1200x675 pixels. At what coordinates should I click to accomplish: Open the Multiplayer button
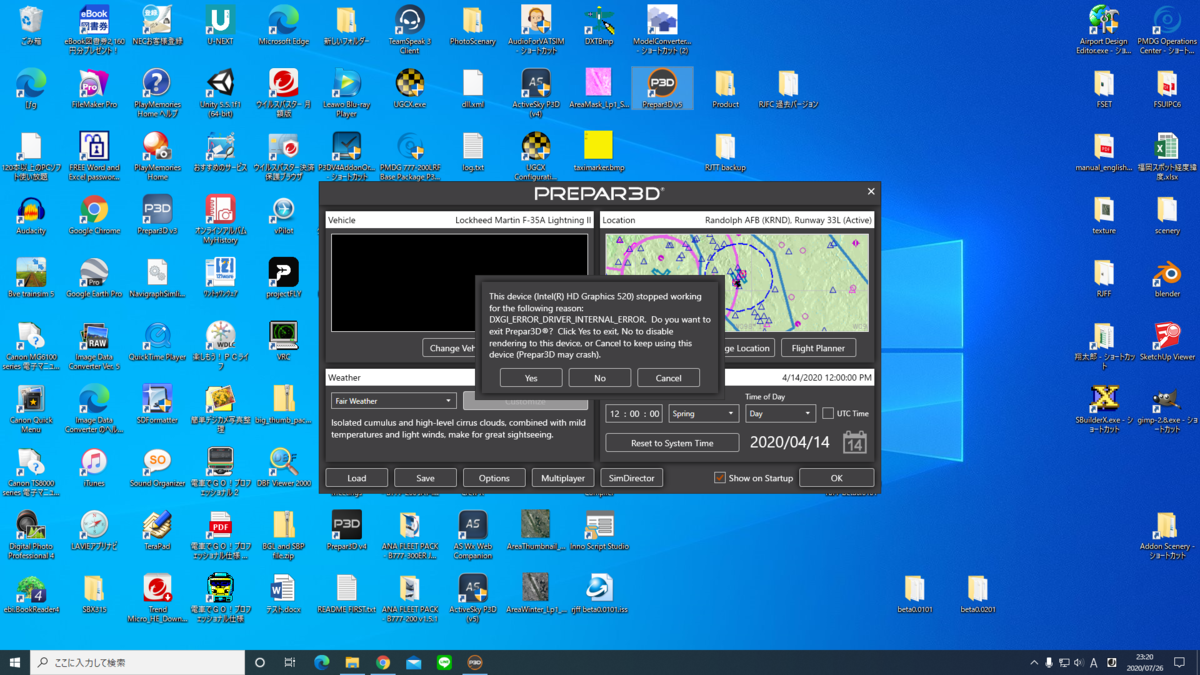click(563, 478)
